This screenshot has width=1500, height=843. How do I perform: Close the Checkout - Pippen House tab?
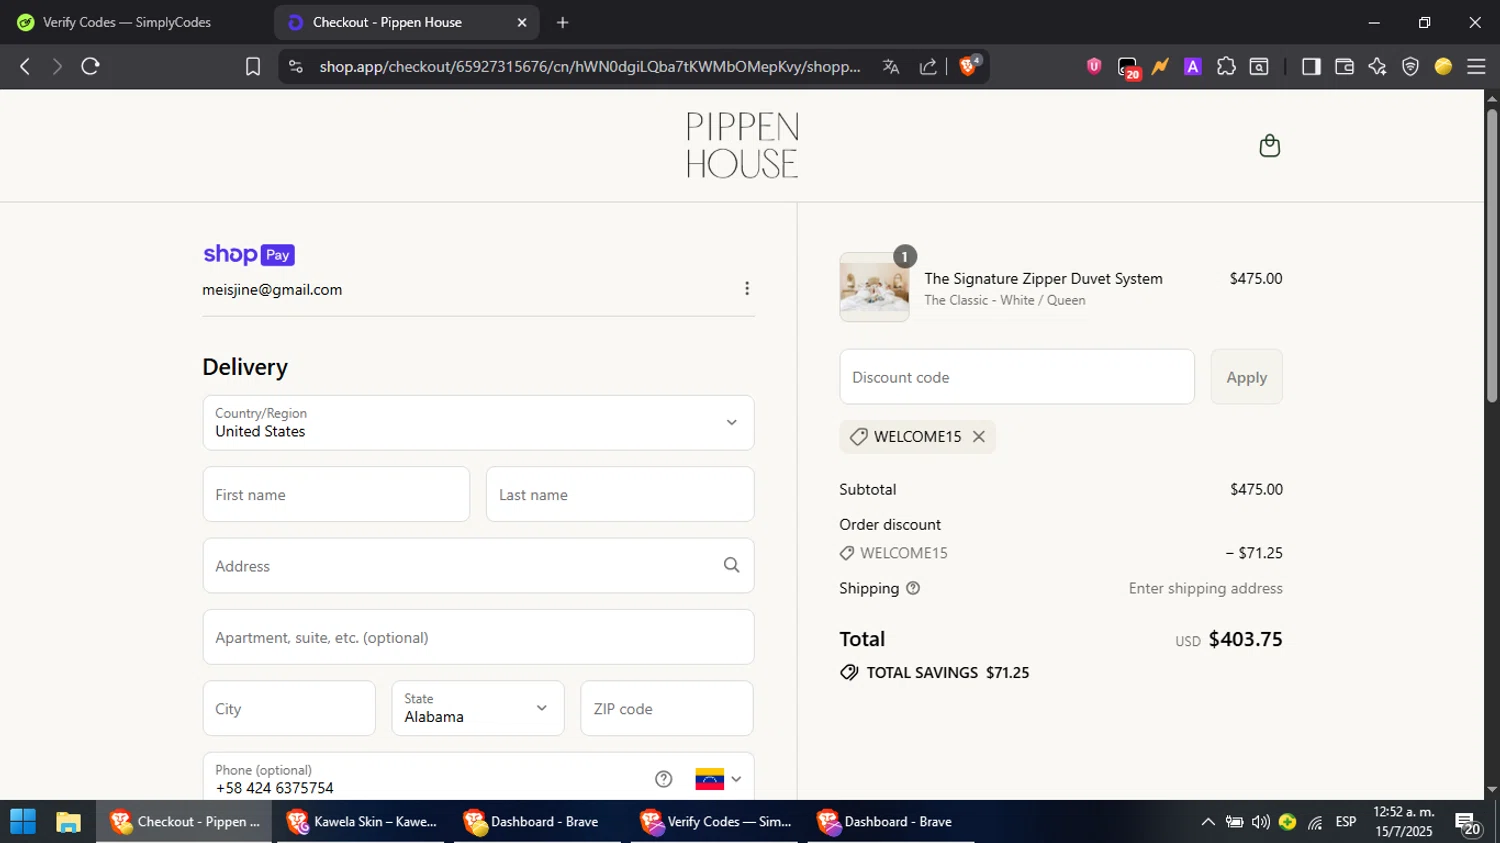coord(522,22)
